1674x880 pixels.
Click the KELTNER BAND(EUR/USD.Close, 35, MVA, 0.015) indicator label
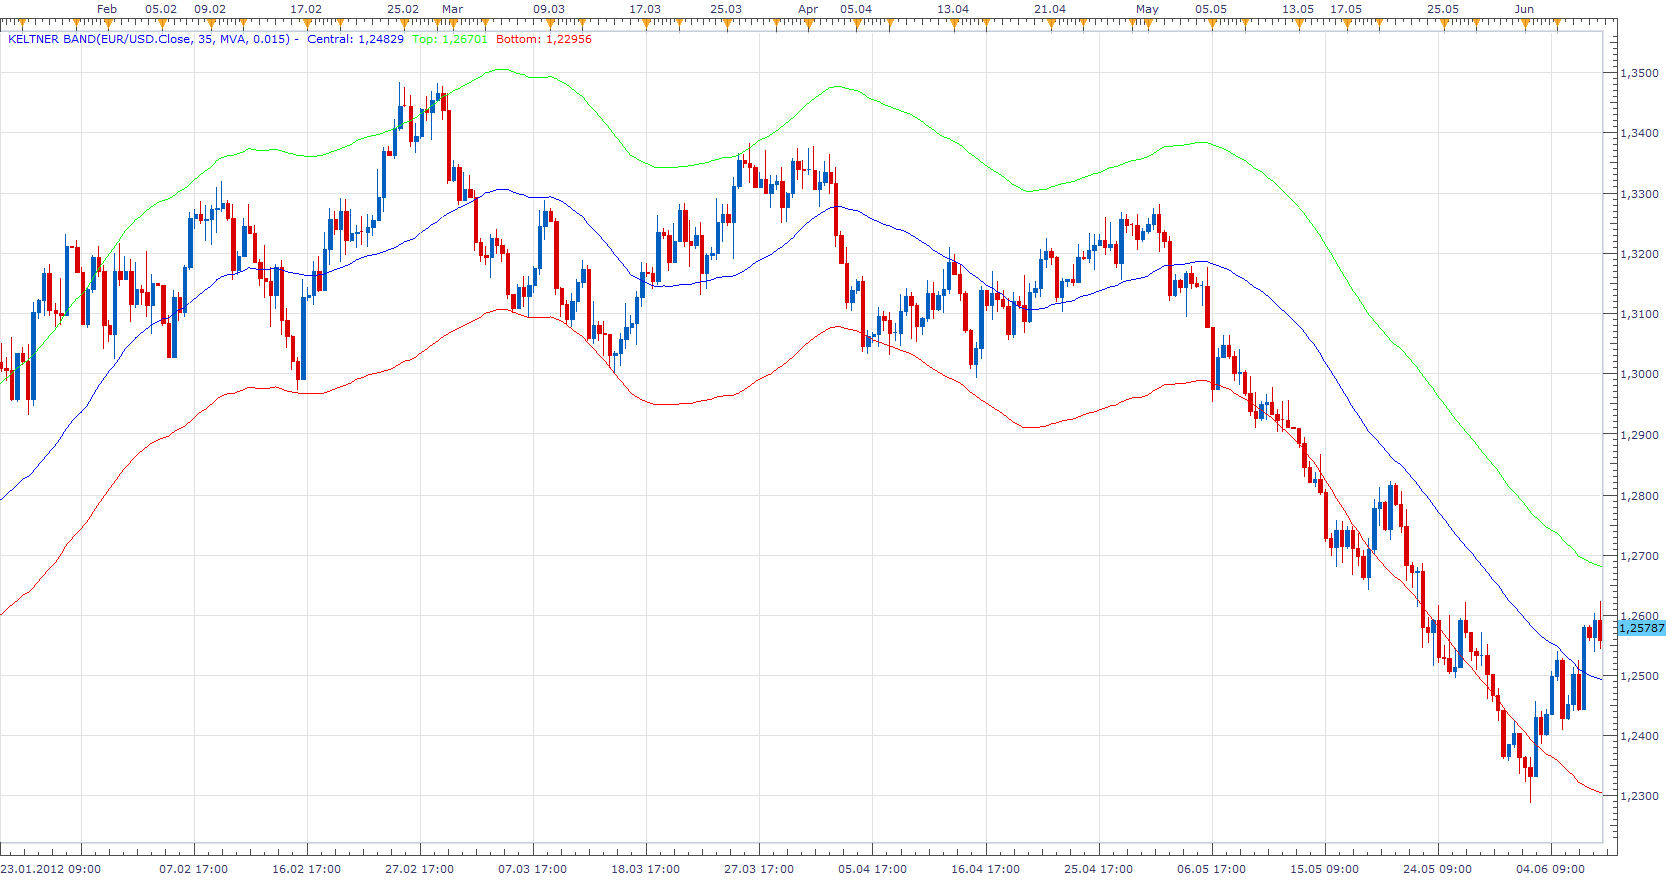(149, 39)
